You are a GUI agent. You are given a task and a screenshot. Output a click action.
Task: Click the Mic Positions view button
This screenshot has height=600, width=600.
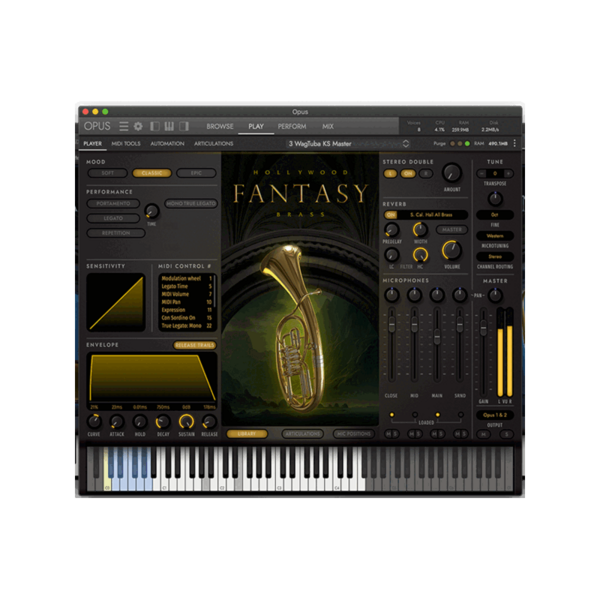click(354, 434)
